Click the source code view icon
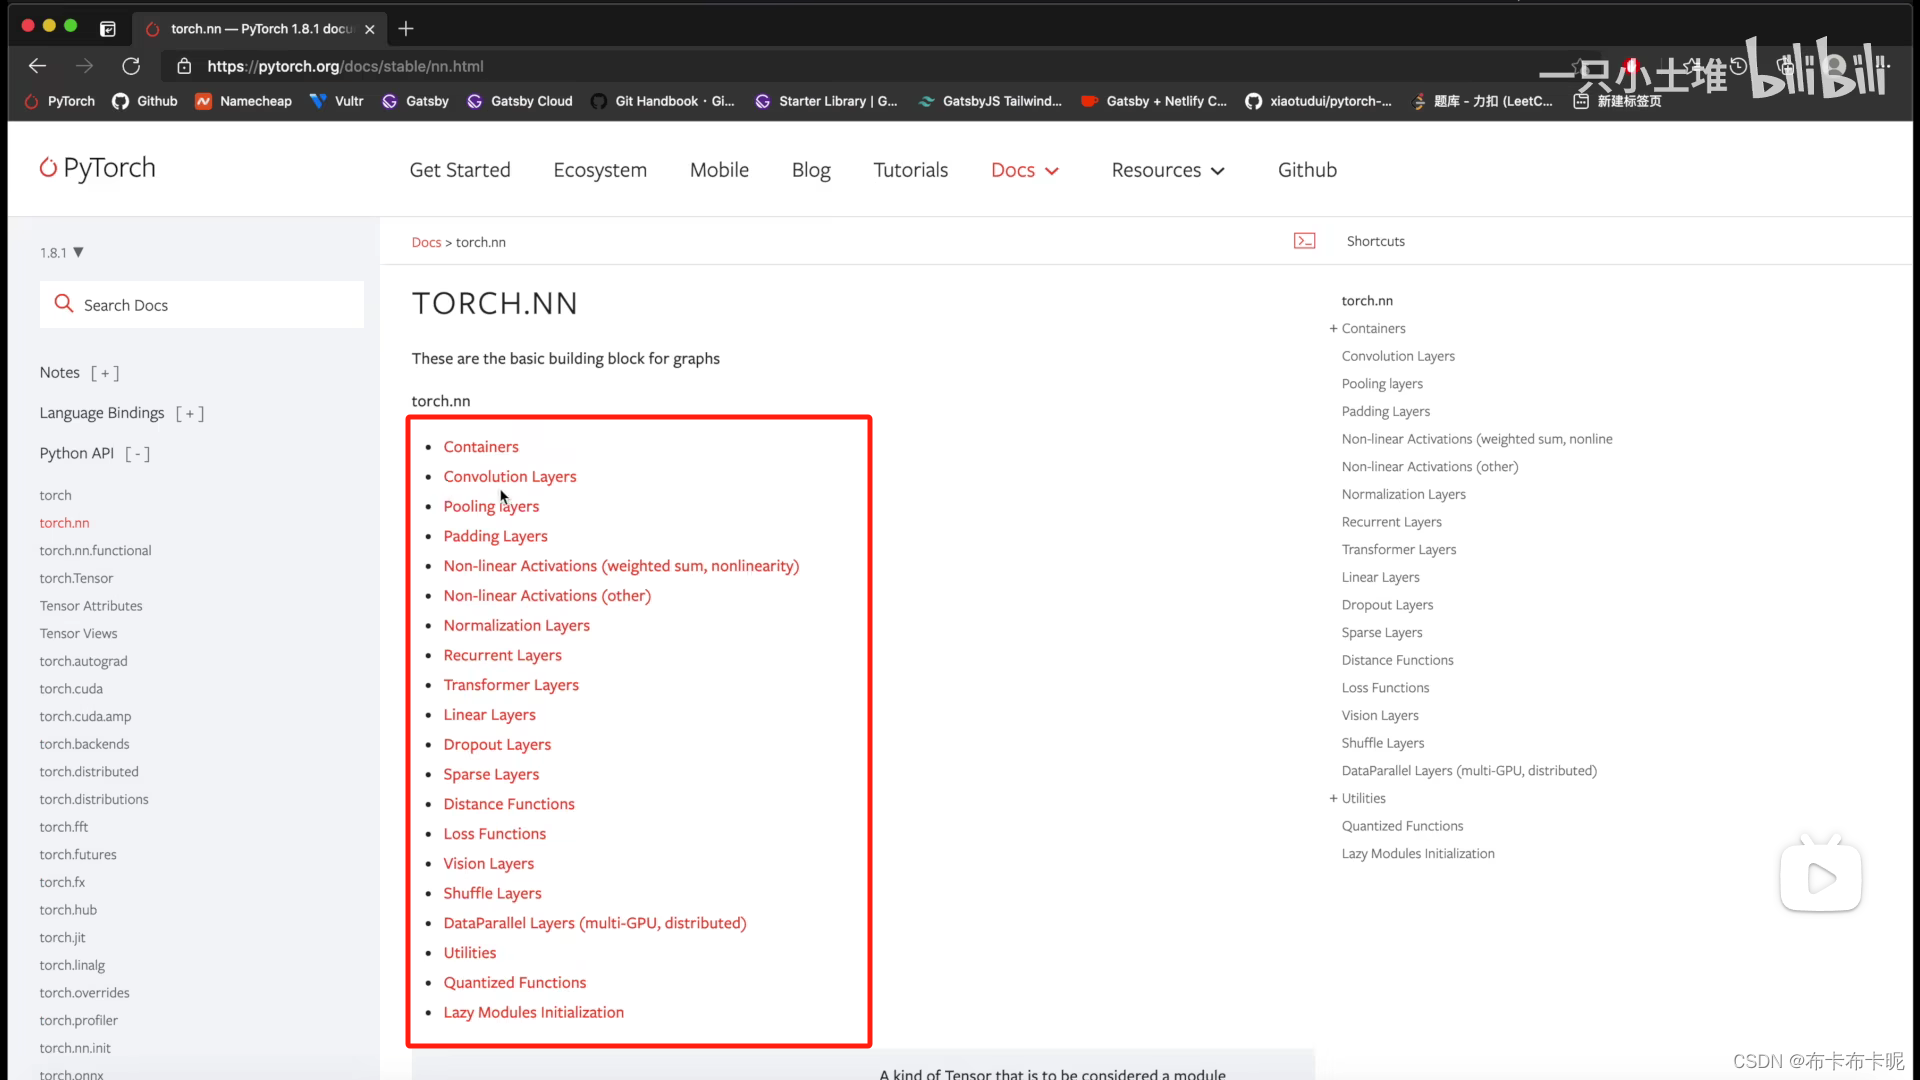Viewport: 1920px width, 1080px height. pos(1302,240)
